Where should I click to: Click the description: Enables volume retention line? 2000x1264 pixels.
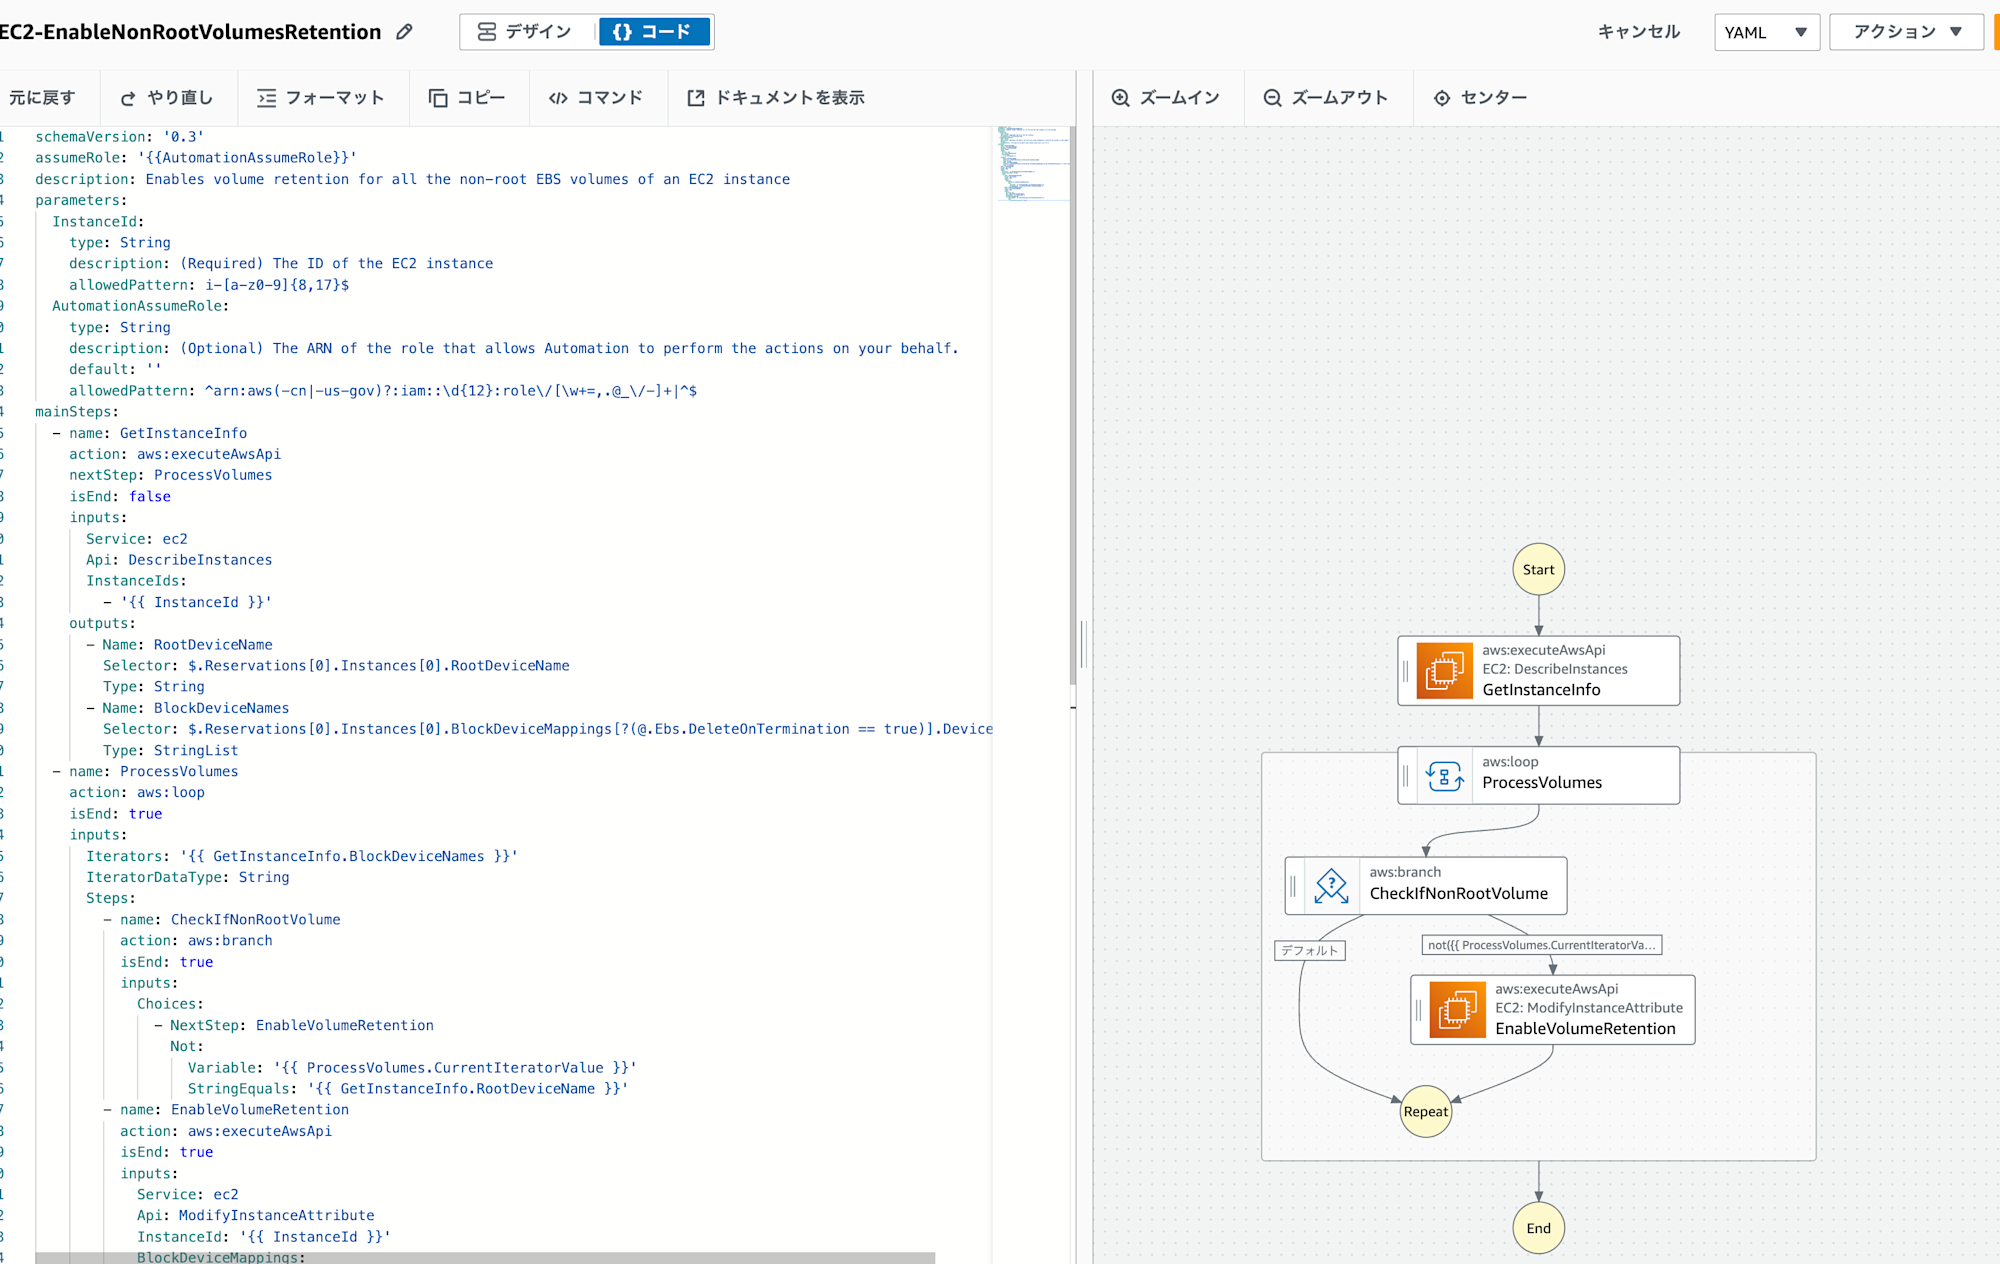(x=412, y=179)
